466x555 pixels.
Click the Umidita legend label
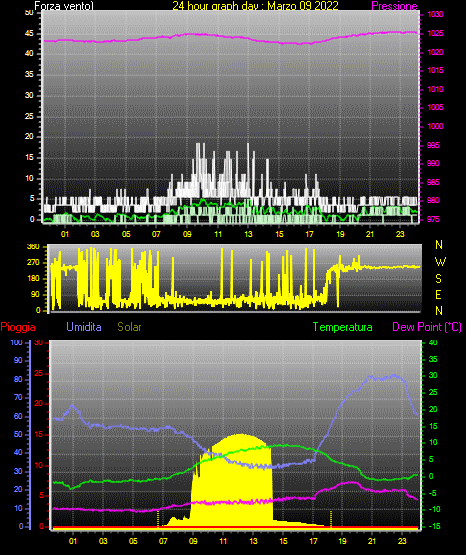[84, 327]
